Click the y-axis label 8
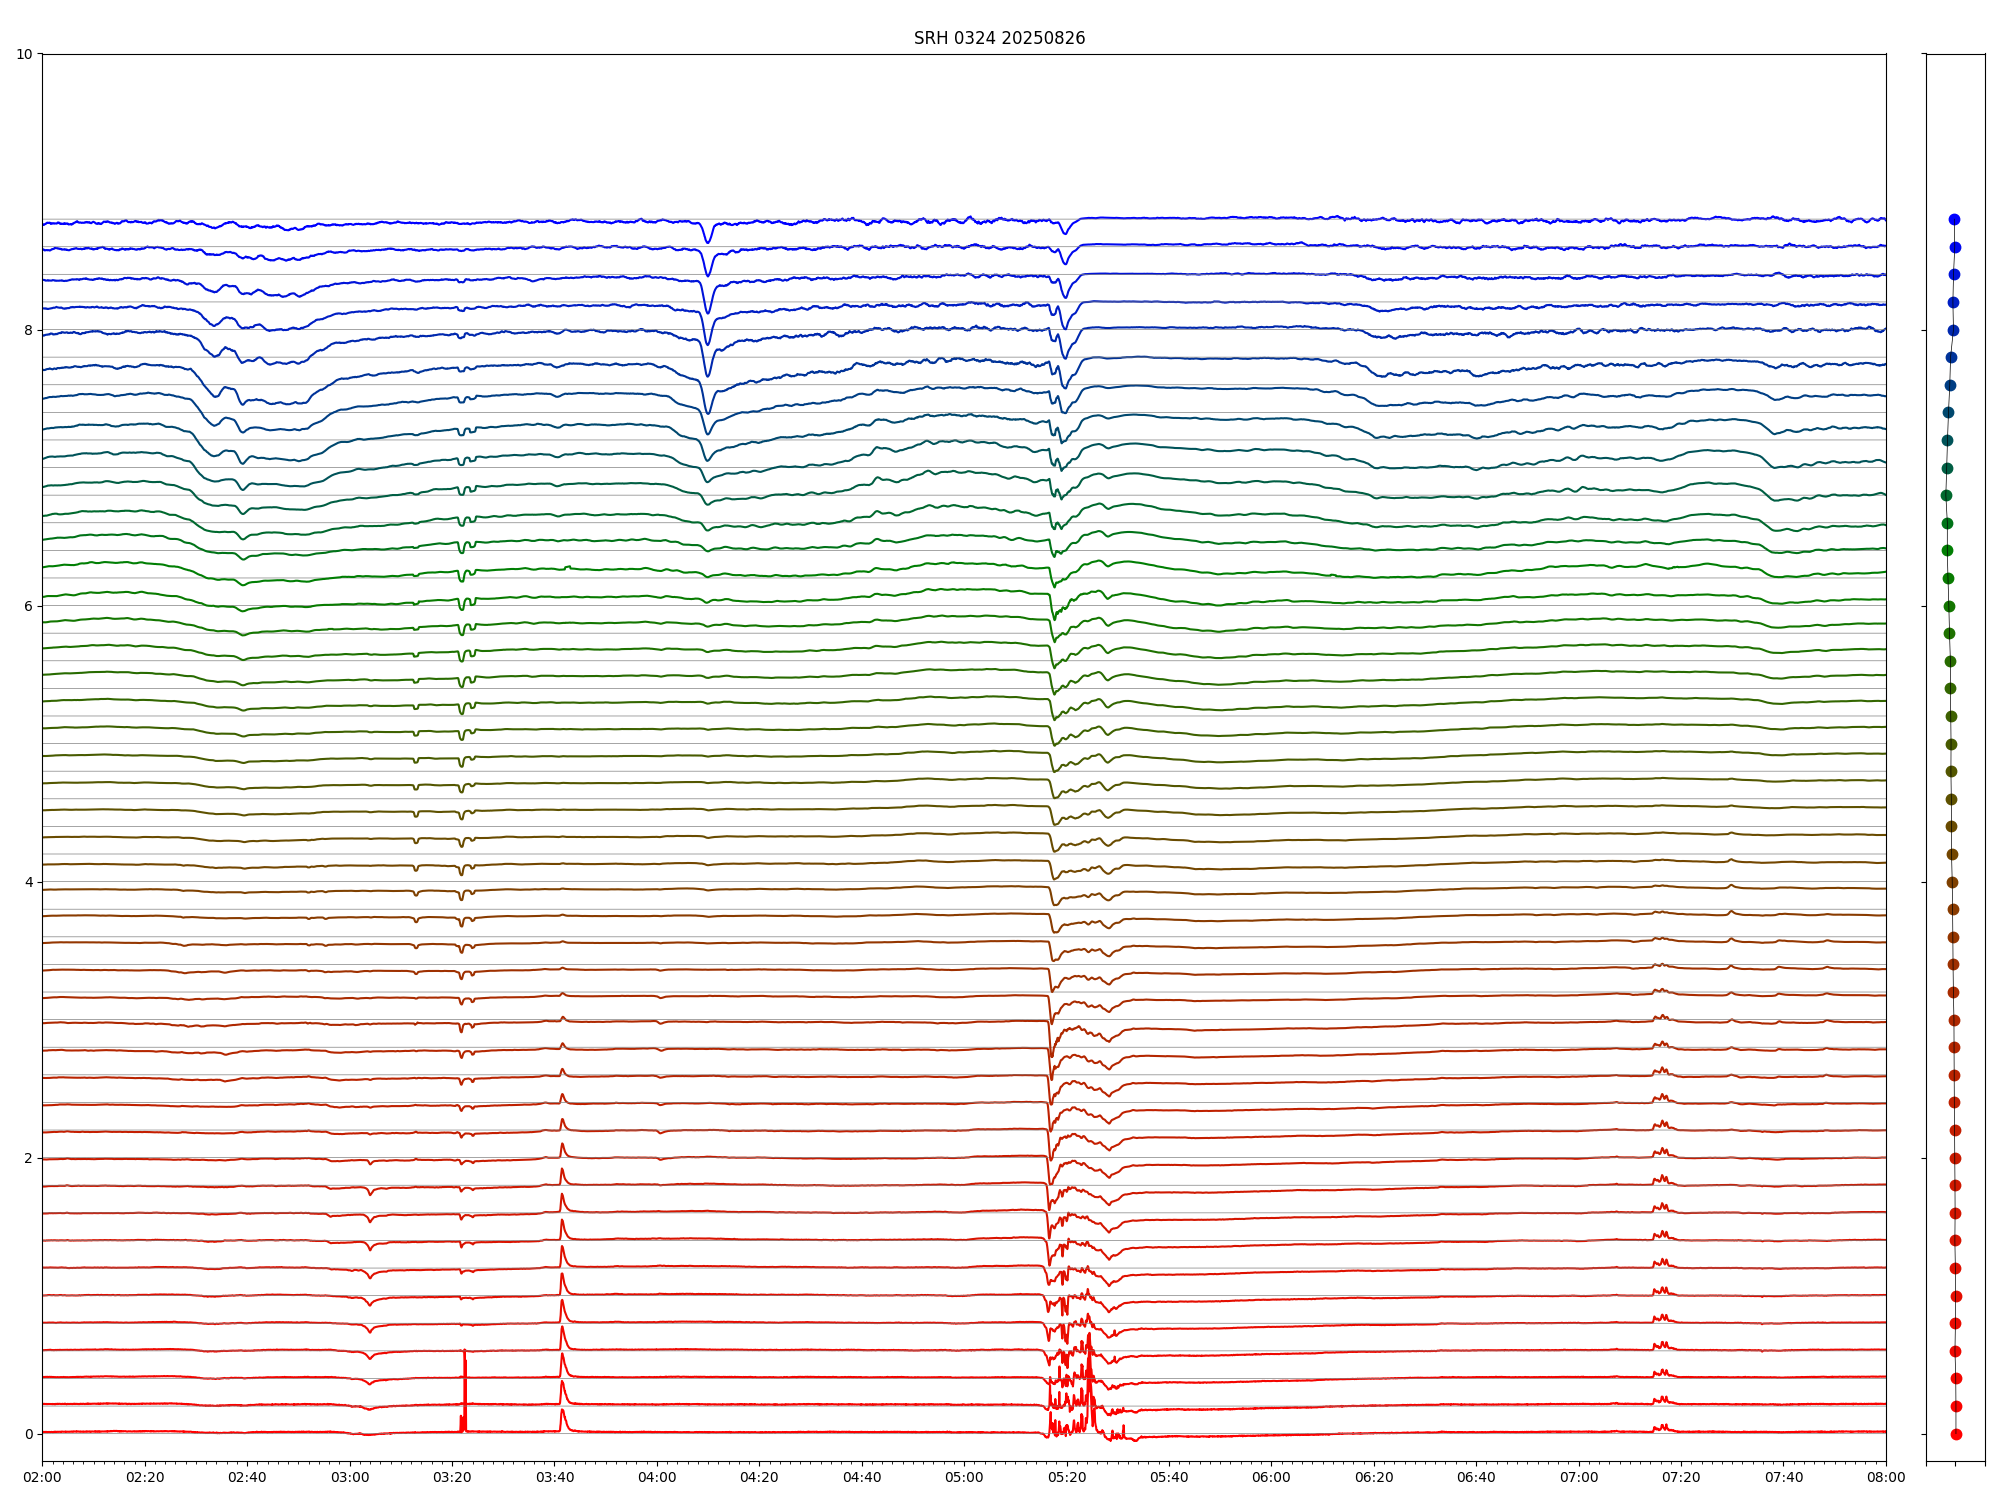 click(x=28, y=330)
